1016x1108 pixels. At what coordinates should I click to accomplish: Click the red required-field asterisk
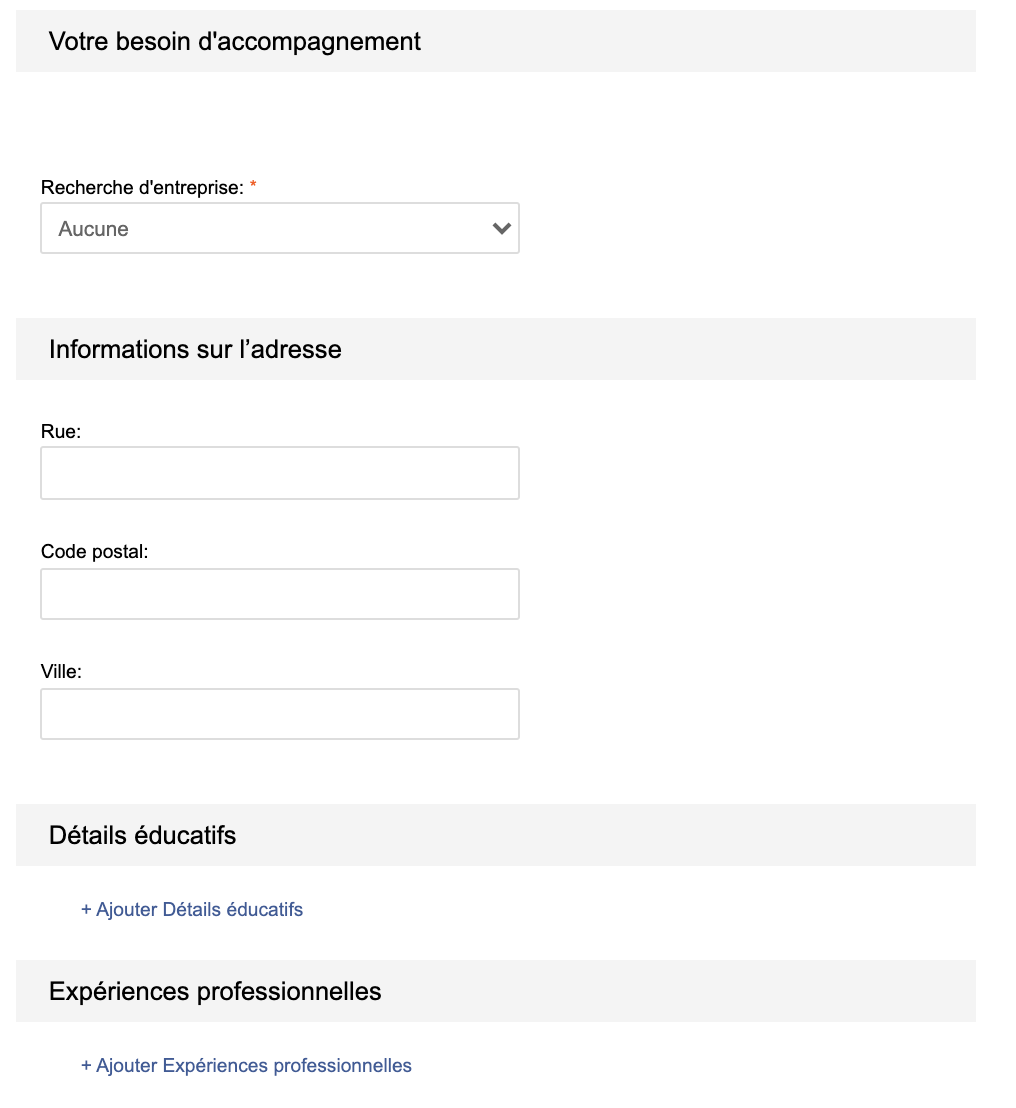tap(253, 187)
